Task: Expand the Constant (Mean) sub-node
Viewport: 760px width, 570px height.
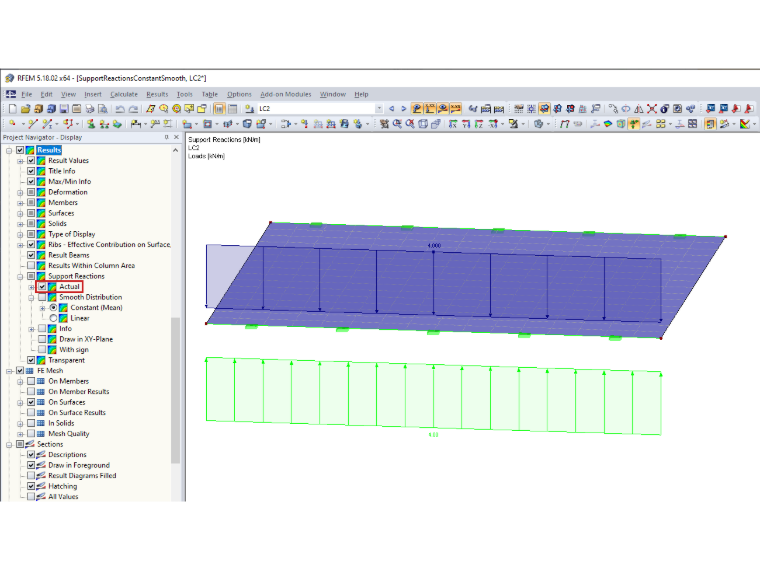Action: (42, 308)
